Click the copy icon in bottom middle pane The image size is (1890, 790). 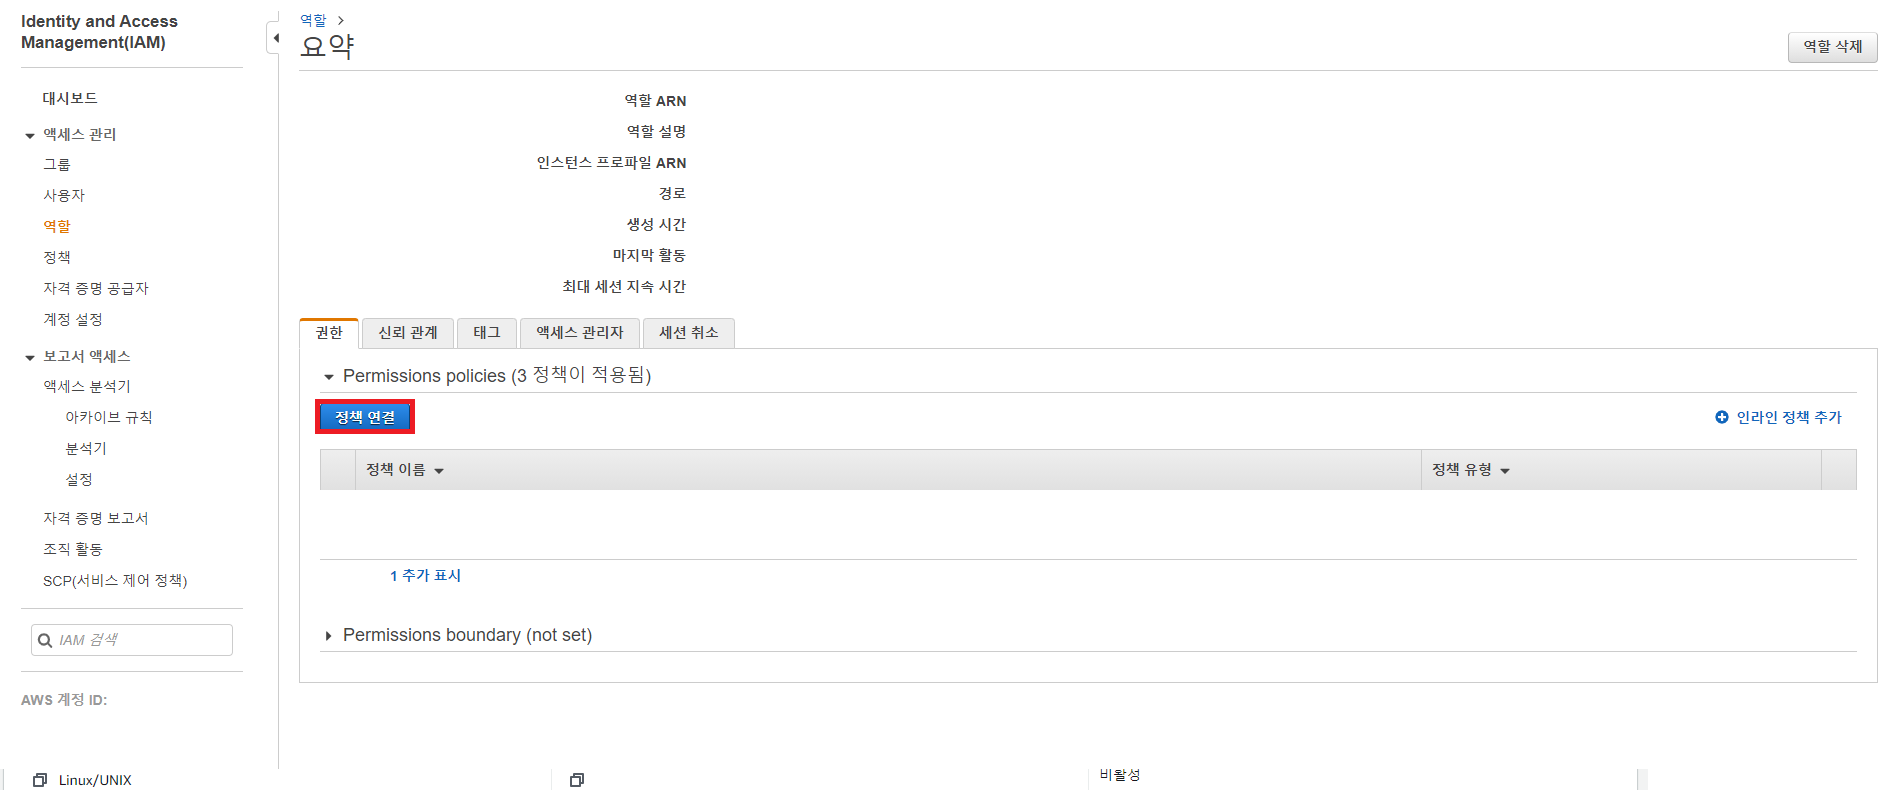[x=577, y=780]
